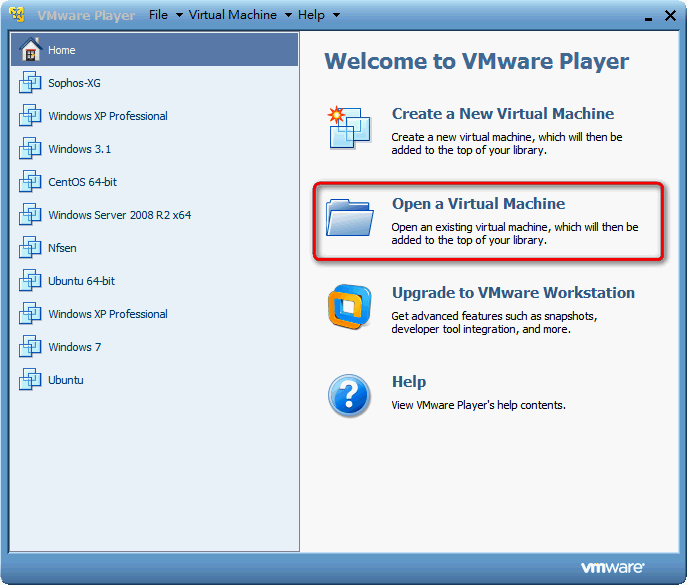Select the CentOS 64-bit entry
The width and height of the screenshot is (687, 585).
tap(154, 181)
